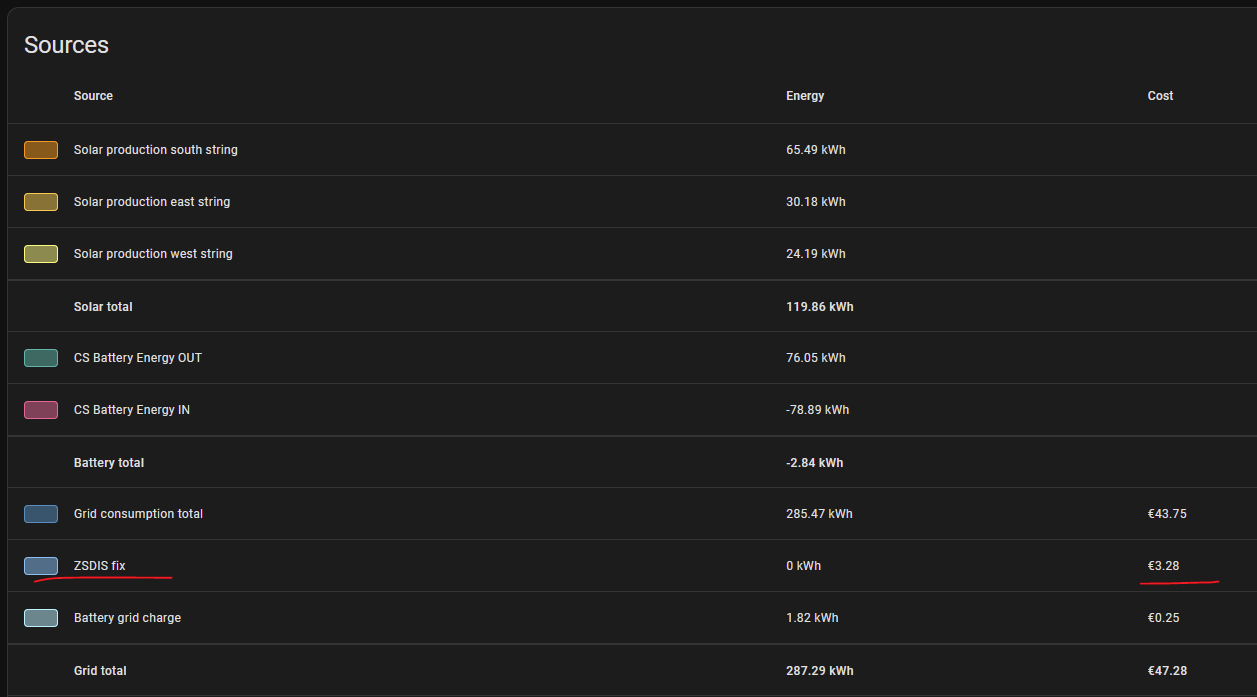This screenshot has width=1257, height=697.
Task: Open the Solar production east string entry
Action: pos(152,202)
